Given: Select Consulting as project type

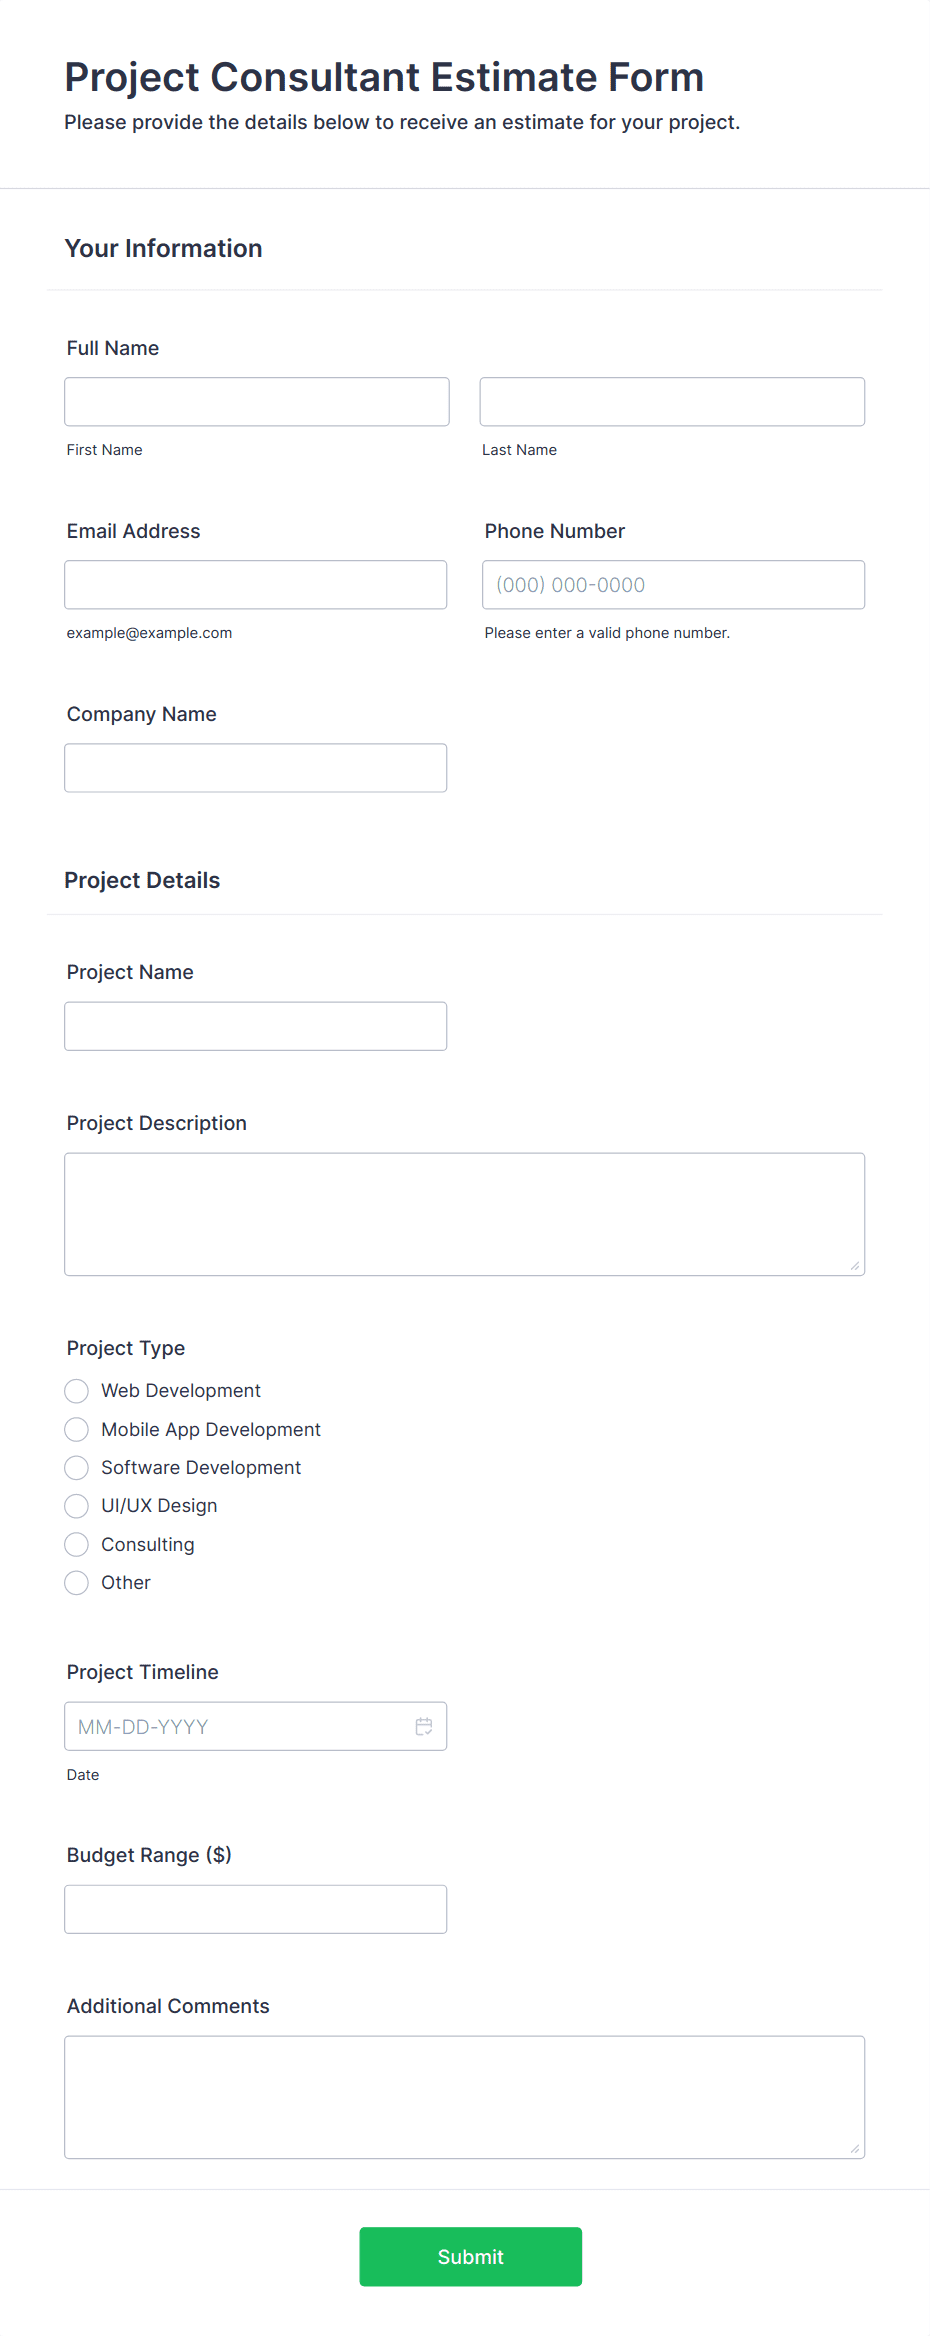Looking at the screenshot, I should coord(76,1544).
